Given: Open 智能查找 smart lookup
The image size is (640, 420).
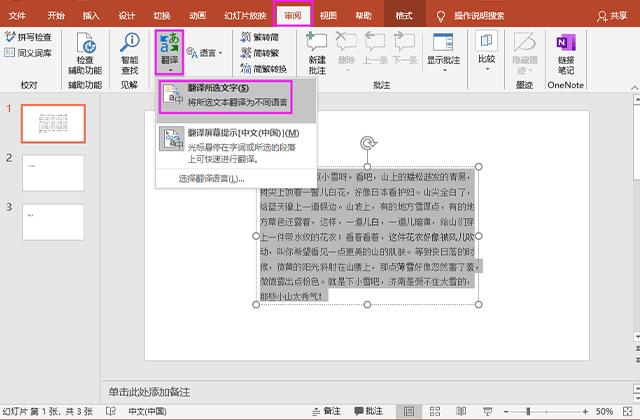Looking at the screenshot, I should click(130, 53).
